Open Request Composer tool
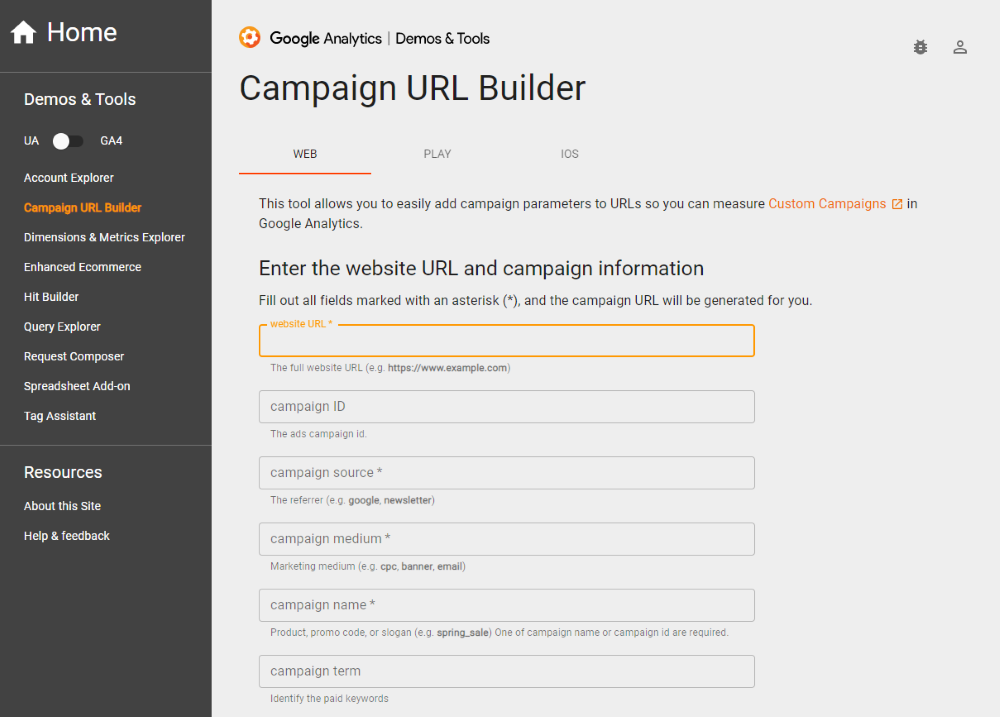The width and height of the screenshot is (1000, 717). tap(74, 357)
